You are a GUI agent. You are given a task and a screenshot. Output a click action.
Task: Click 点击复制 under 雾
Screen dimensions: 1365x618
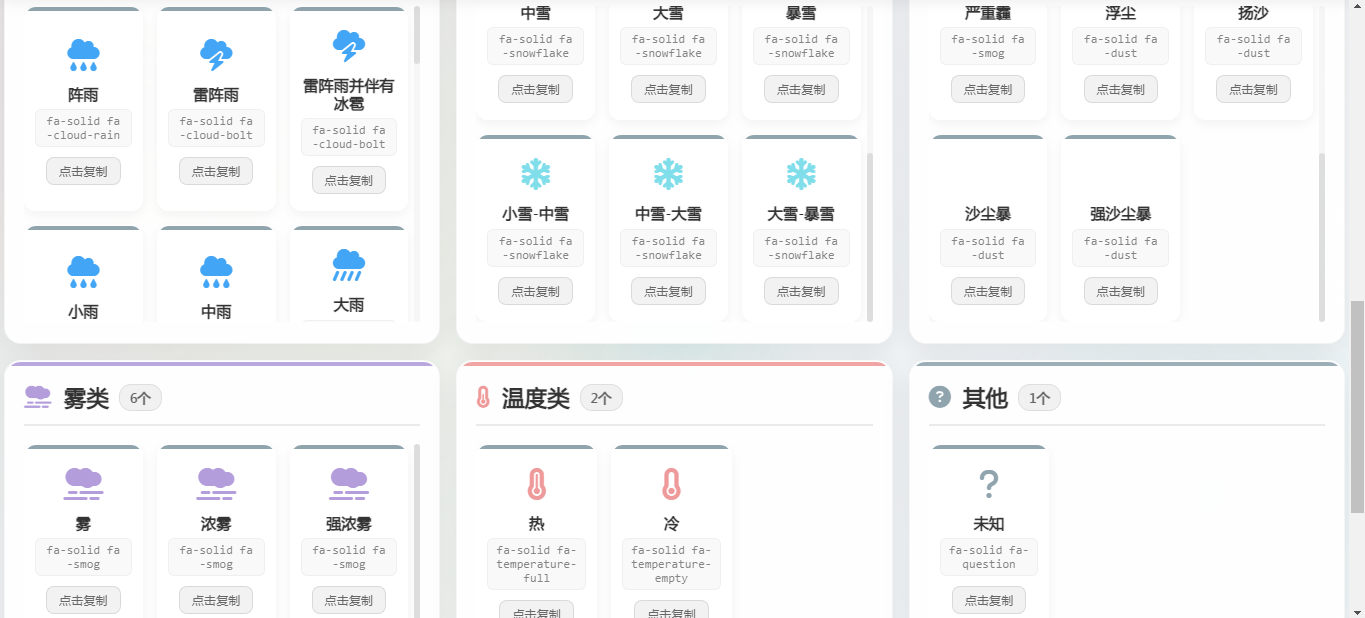click(x=83, y=600)
